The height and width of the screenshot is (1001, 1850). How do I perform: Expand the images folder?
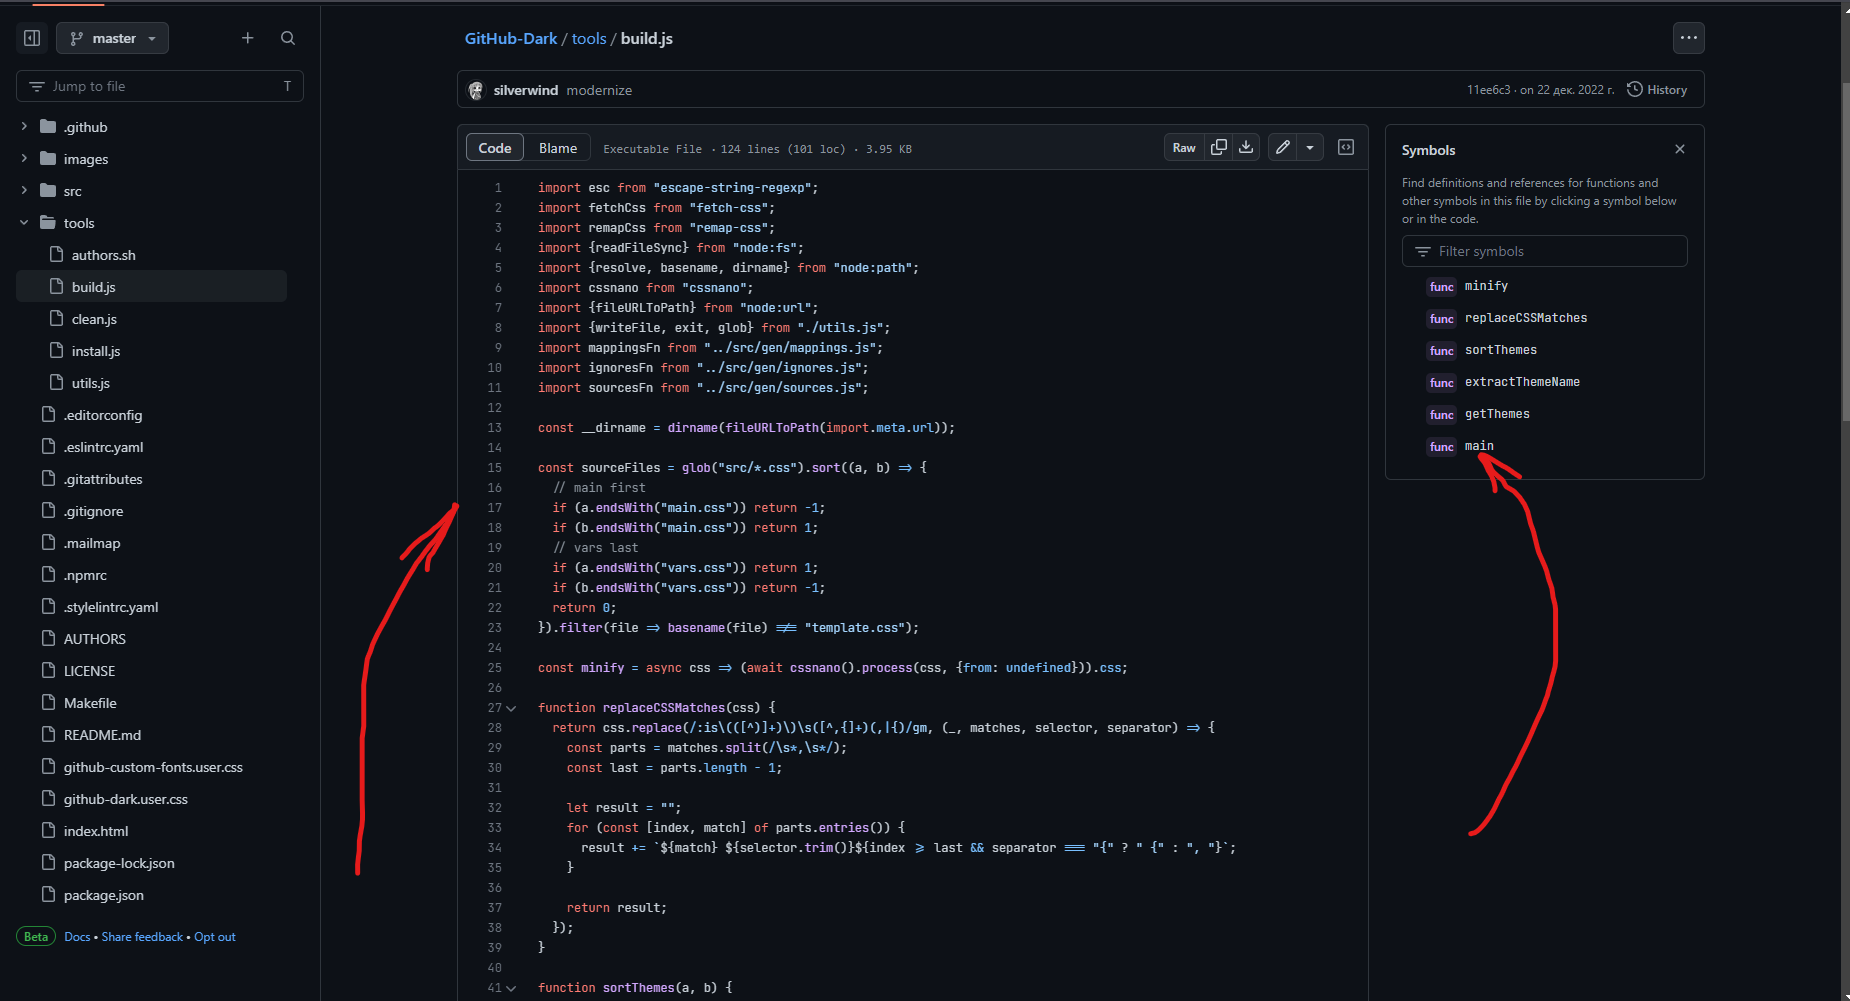click(x=24, y=159)
